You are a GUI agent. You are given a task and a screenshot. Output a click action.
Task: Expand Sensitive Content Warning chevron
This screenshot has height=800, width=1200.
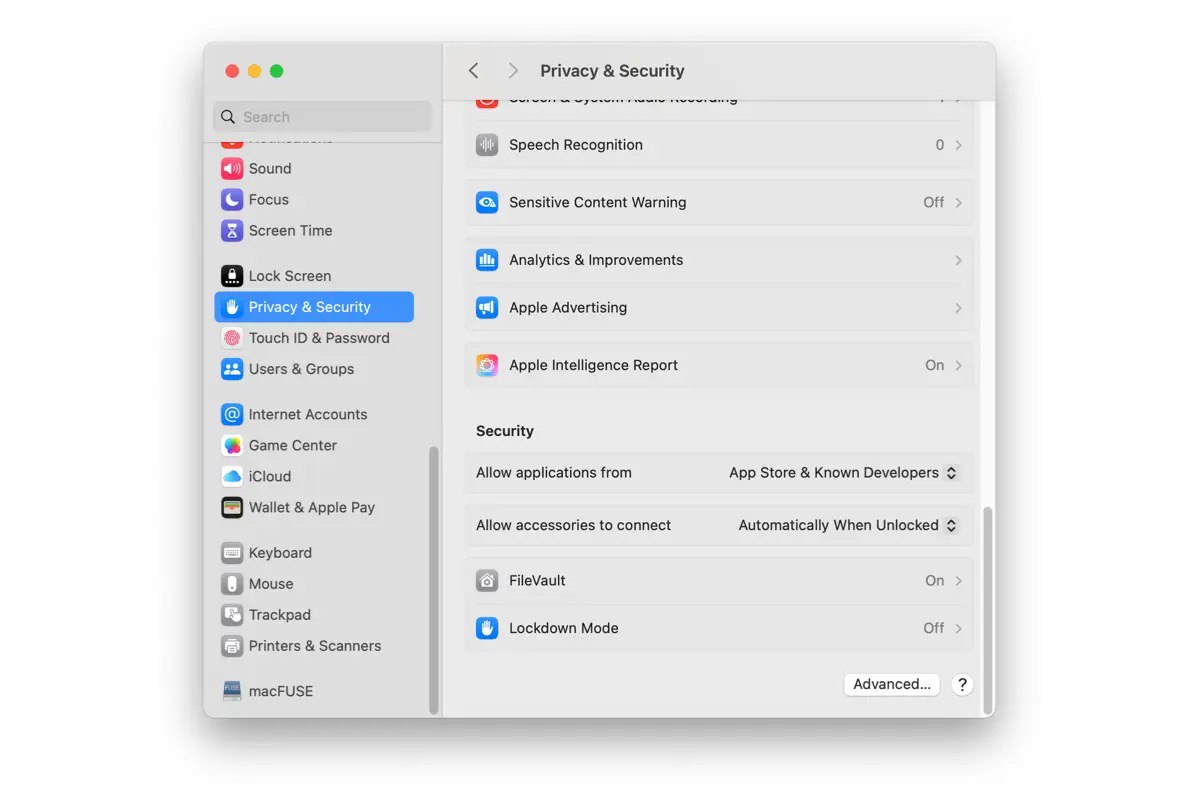point(958,202)
